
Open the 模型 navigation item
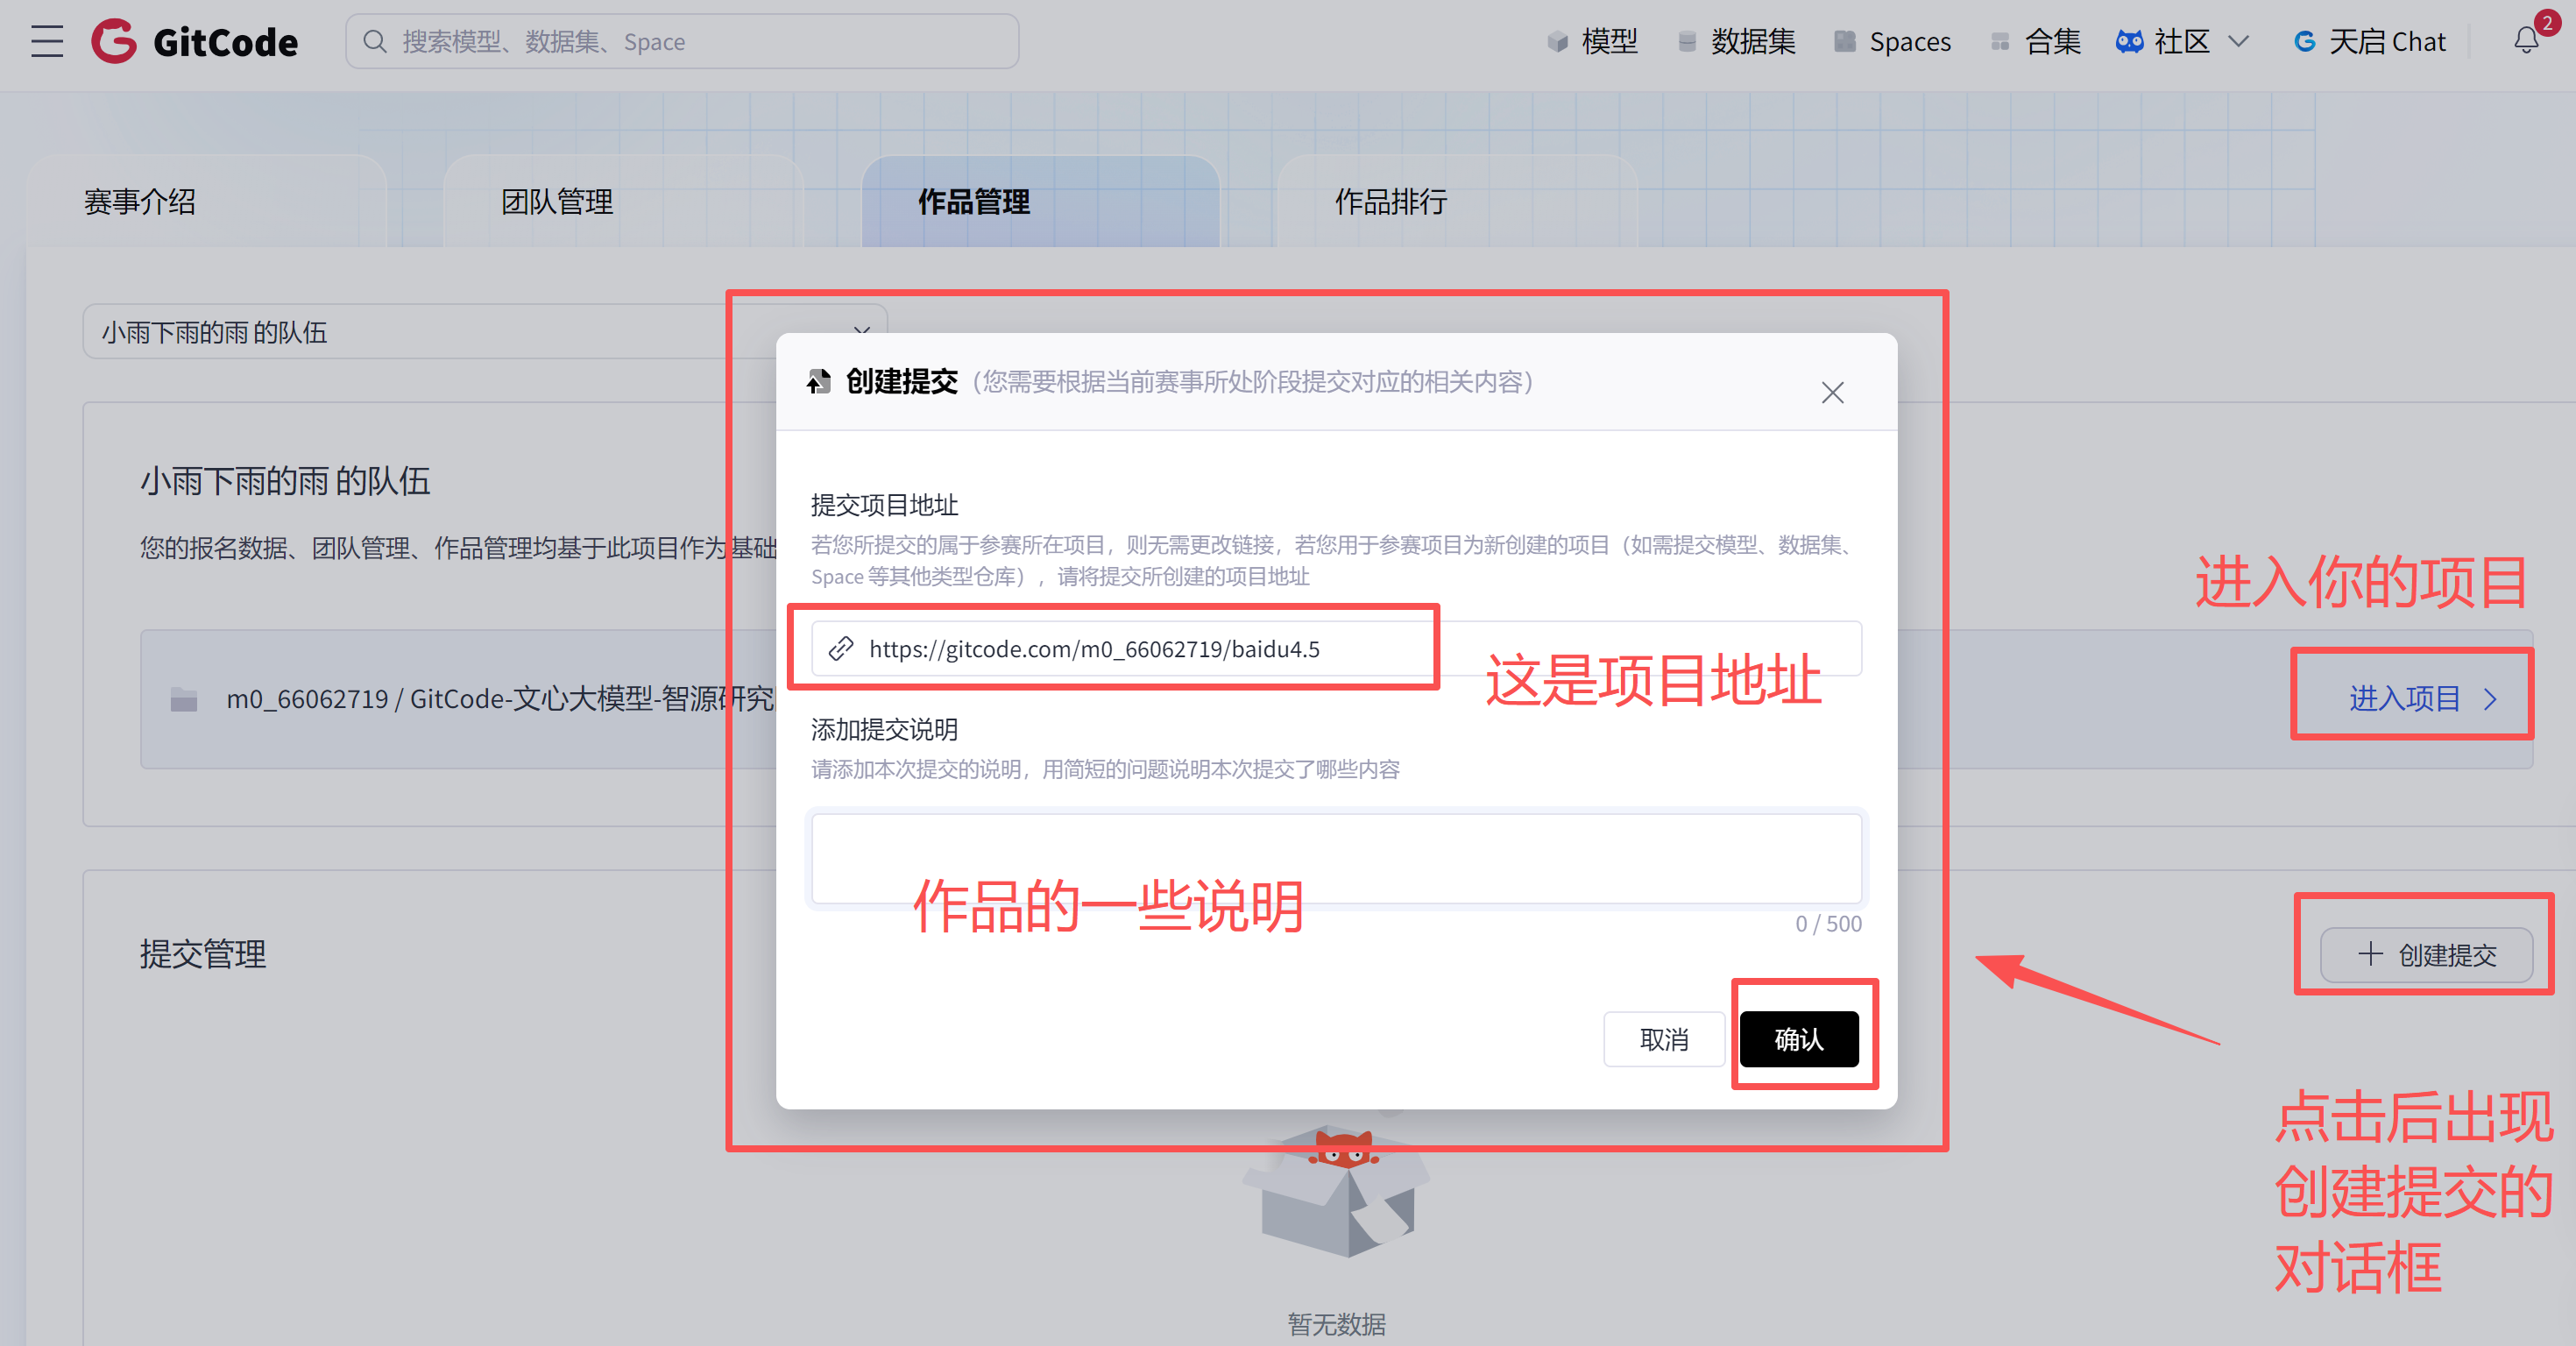[1592, 41]
